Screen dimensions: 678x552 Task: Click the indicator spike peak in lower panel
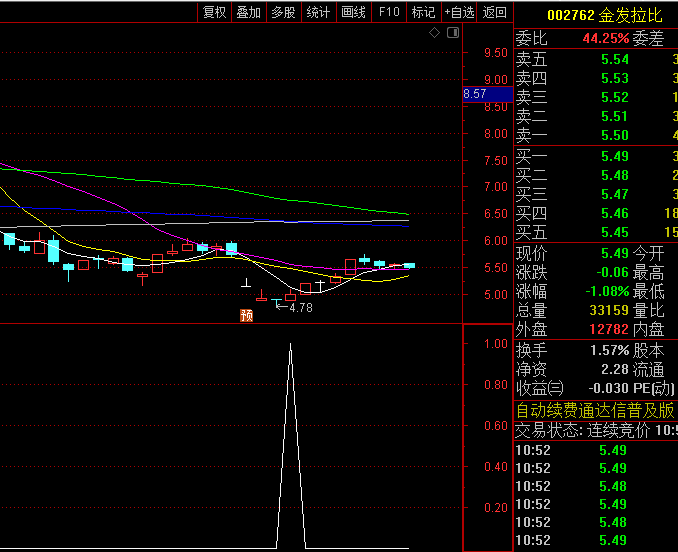pyautogui.click(x=290, y=345)
